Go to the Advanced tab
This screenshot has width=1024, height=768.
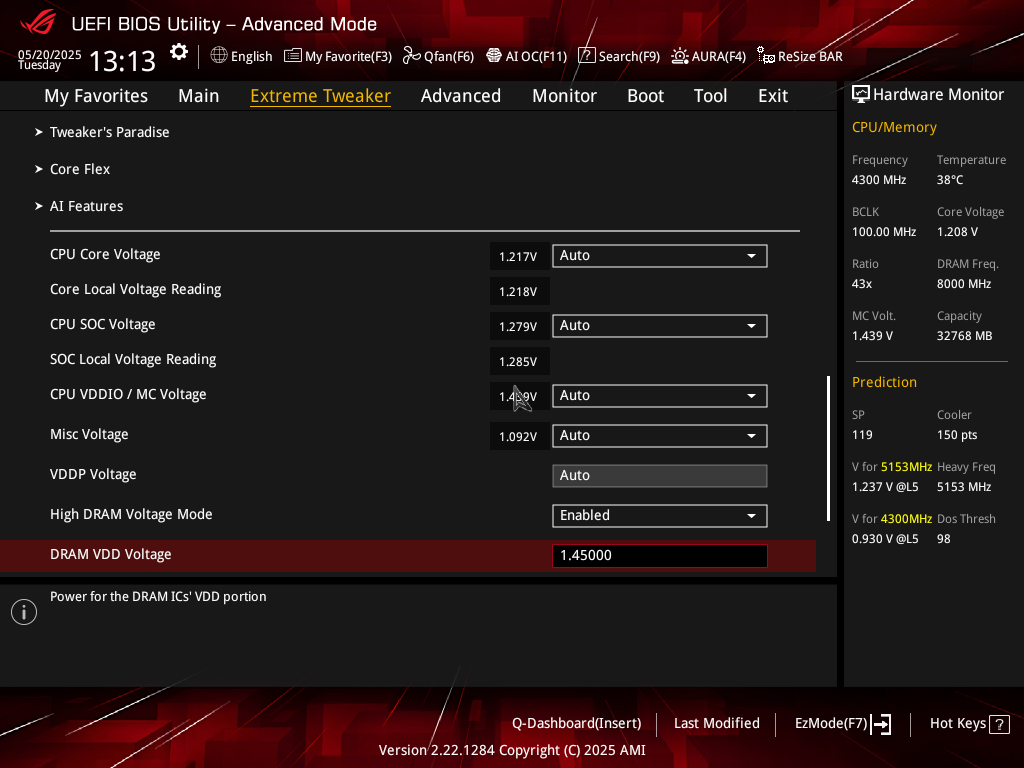point(461,96)
